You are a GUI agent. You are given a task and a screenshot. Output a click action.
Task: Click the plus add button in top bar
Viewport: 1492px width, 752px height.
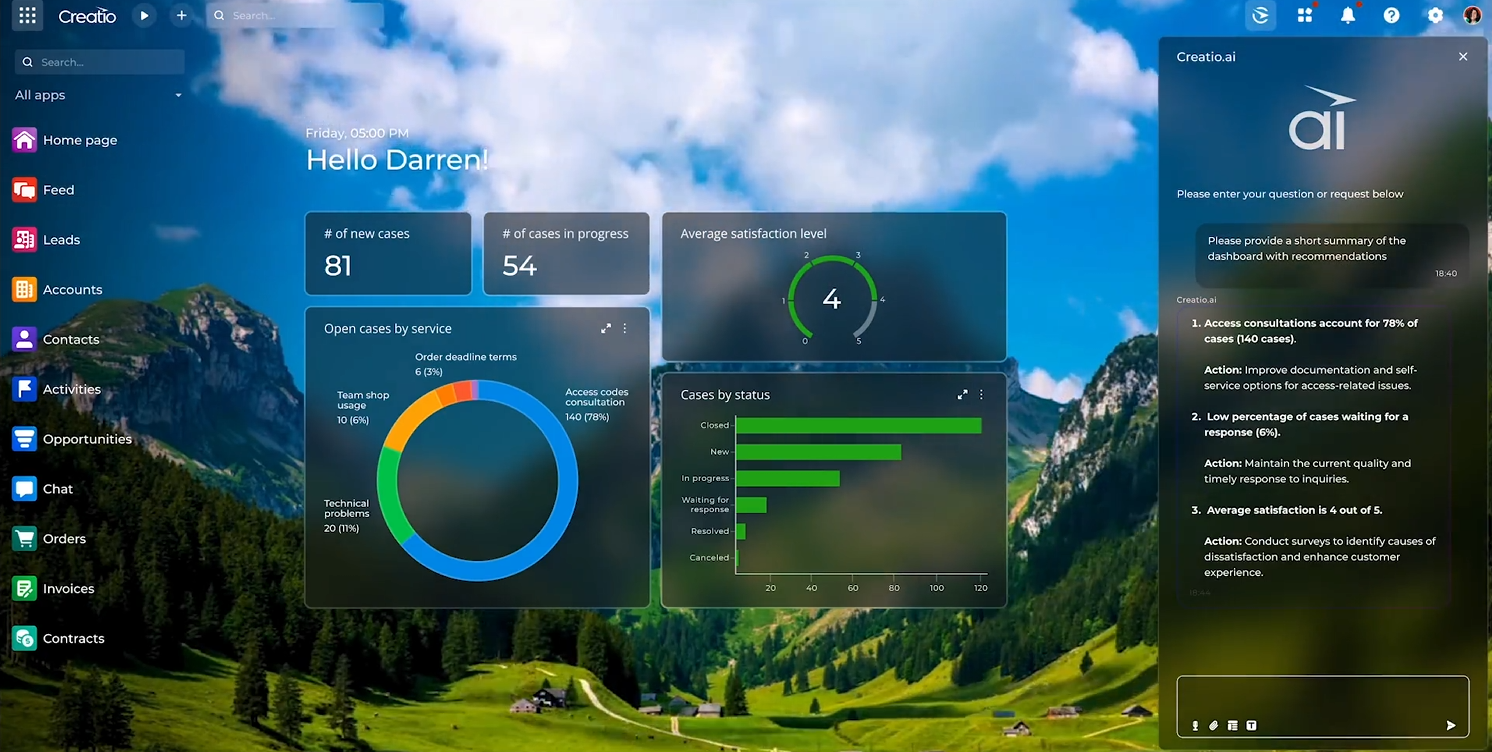181,16
